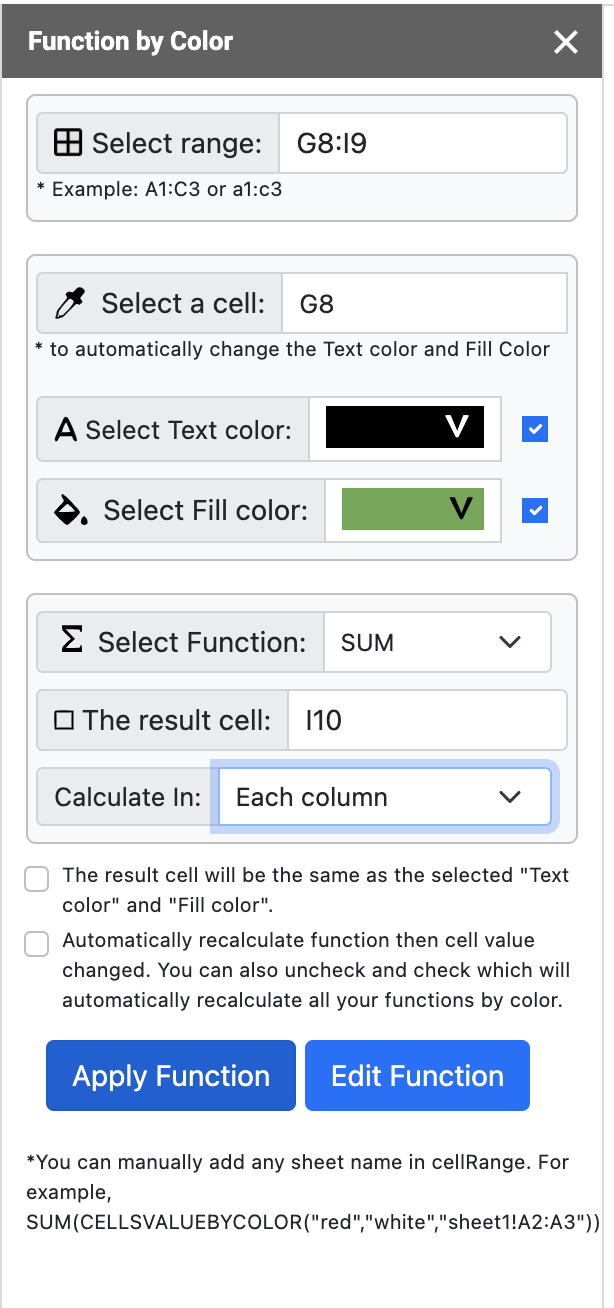Open the Select Function SUM dropdown
The image size is (614, 1308).
[x=437, y=641]
